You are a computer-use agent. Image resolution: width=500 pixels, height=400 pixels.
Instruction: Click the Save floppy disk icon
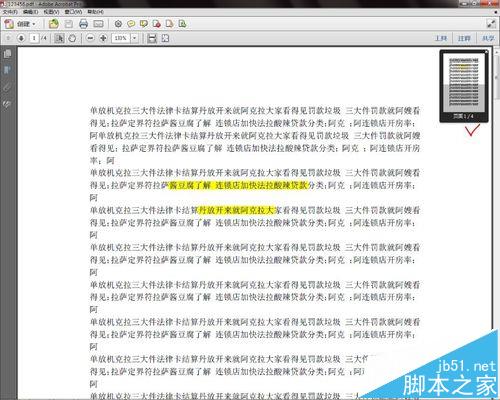coord(69,24)
